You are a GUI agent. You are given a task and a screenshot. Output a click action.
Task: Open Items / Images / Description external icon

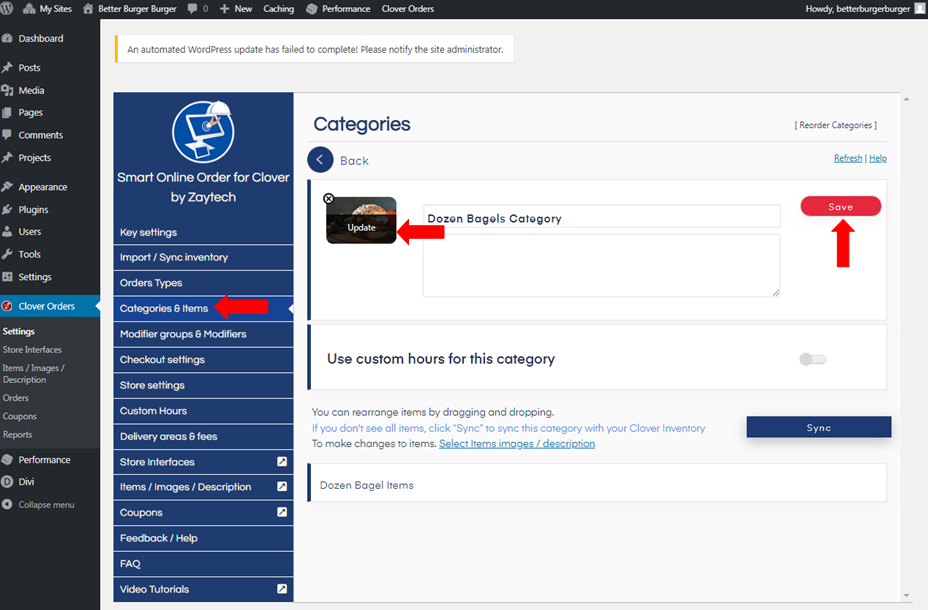pyautogui.click(x=282, y=486)
